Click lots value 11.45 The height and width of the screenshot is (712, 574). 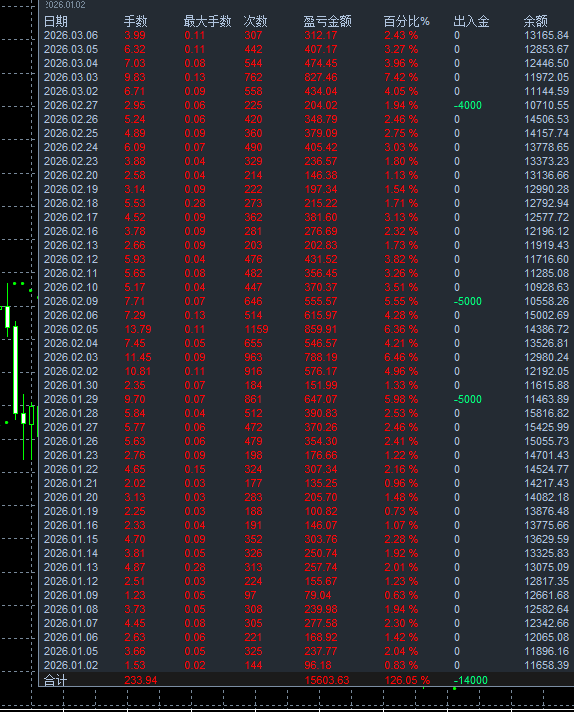coord(138,357)
